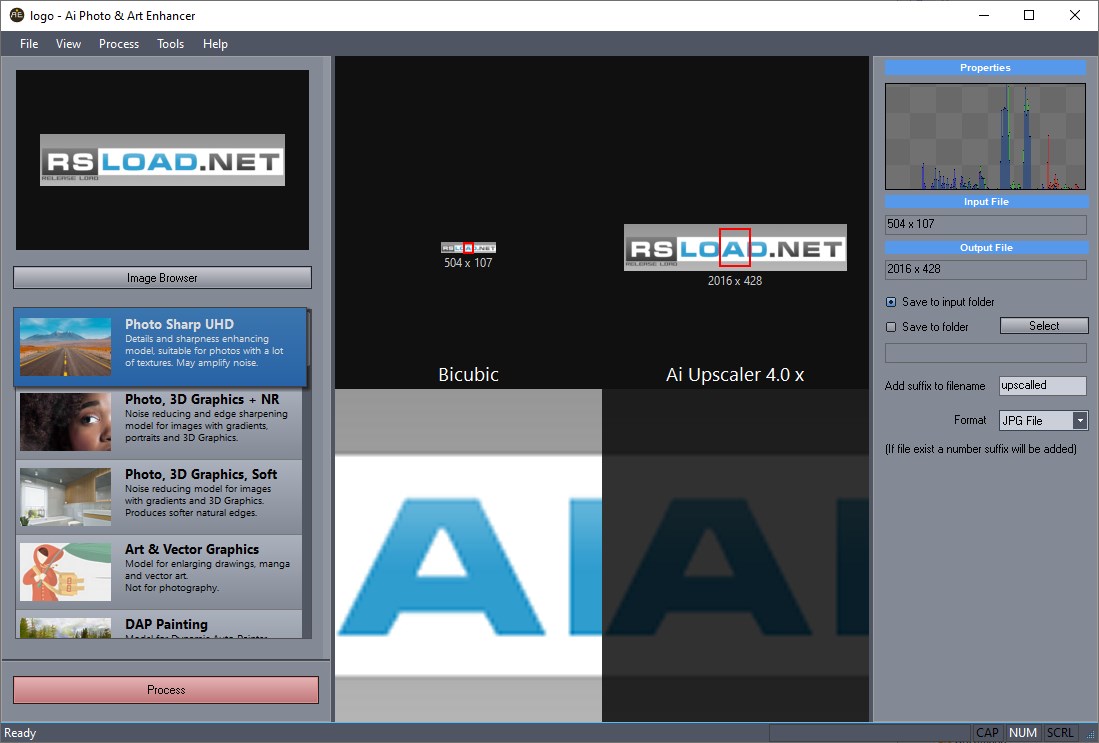Click the 2016 x 428 upscaled preview image
The width and height of the screenshot is (1099, 743).
(x=735, y=247)
